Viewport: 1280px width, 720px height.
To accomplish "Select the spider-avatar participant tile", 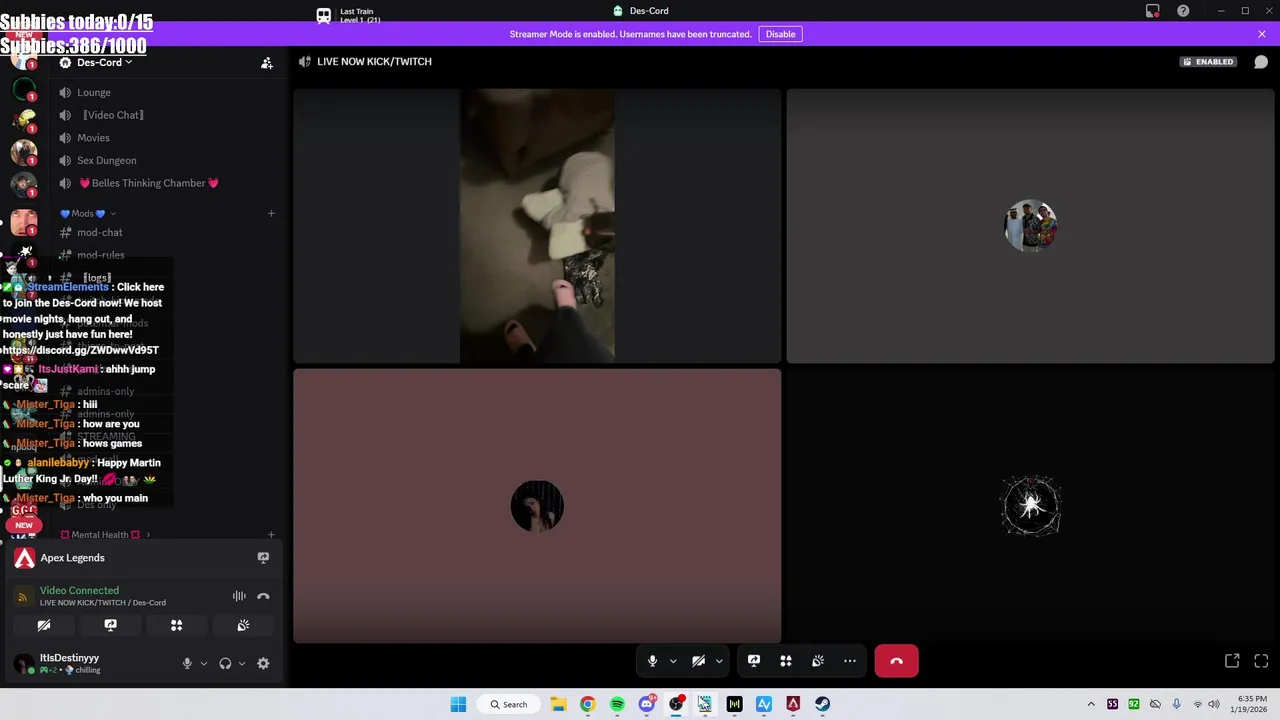I will coord(1030,506).
